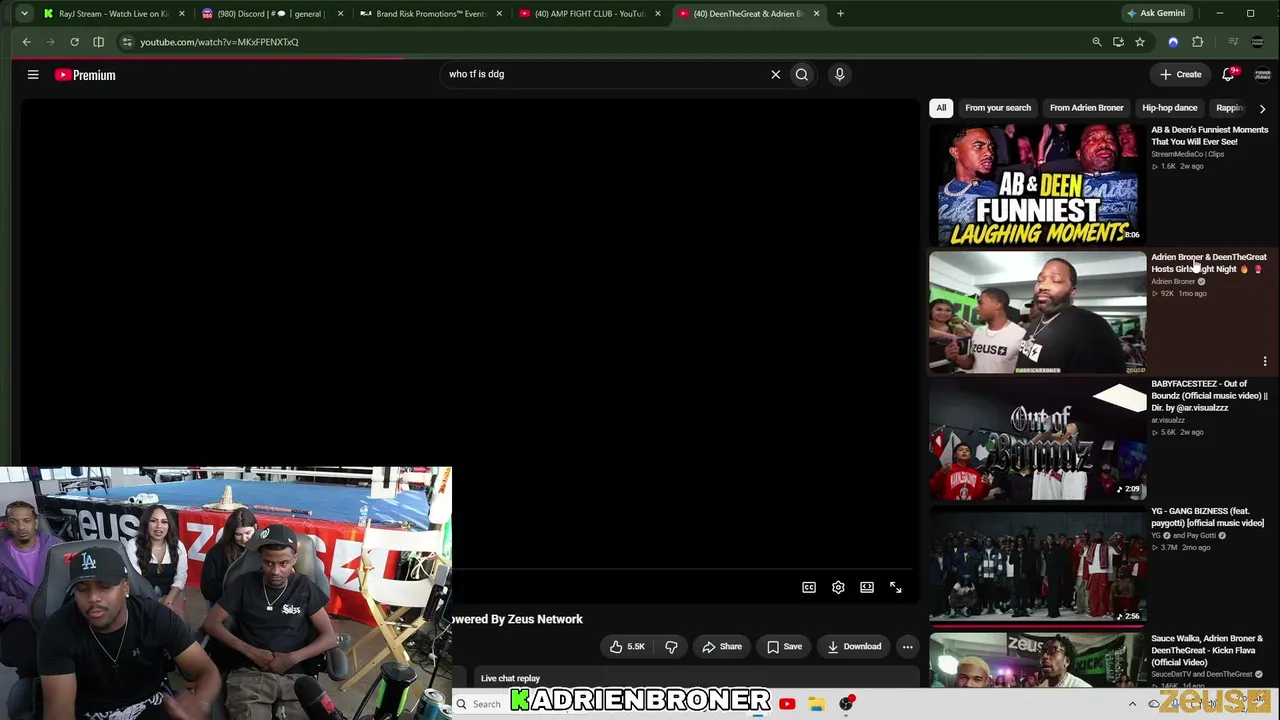Open AB & Deen's Funniest Moments title

coord(1209,136)
